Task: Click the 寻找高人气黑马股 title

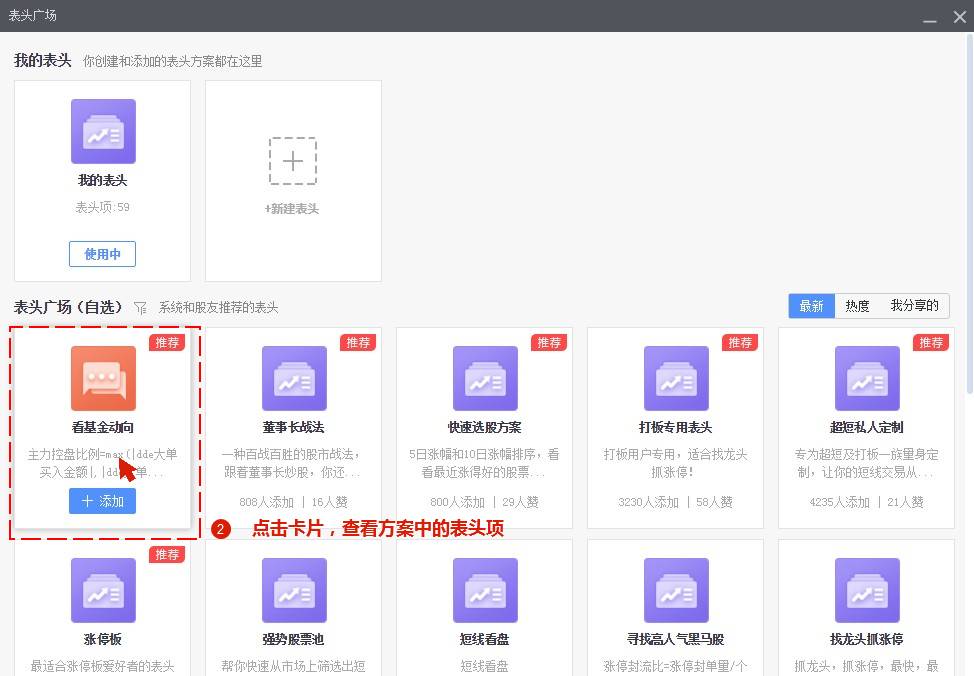Action: (675, 639)
